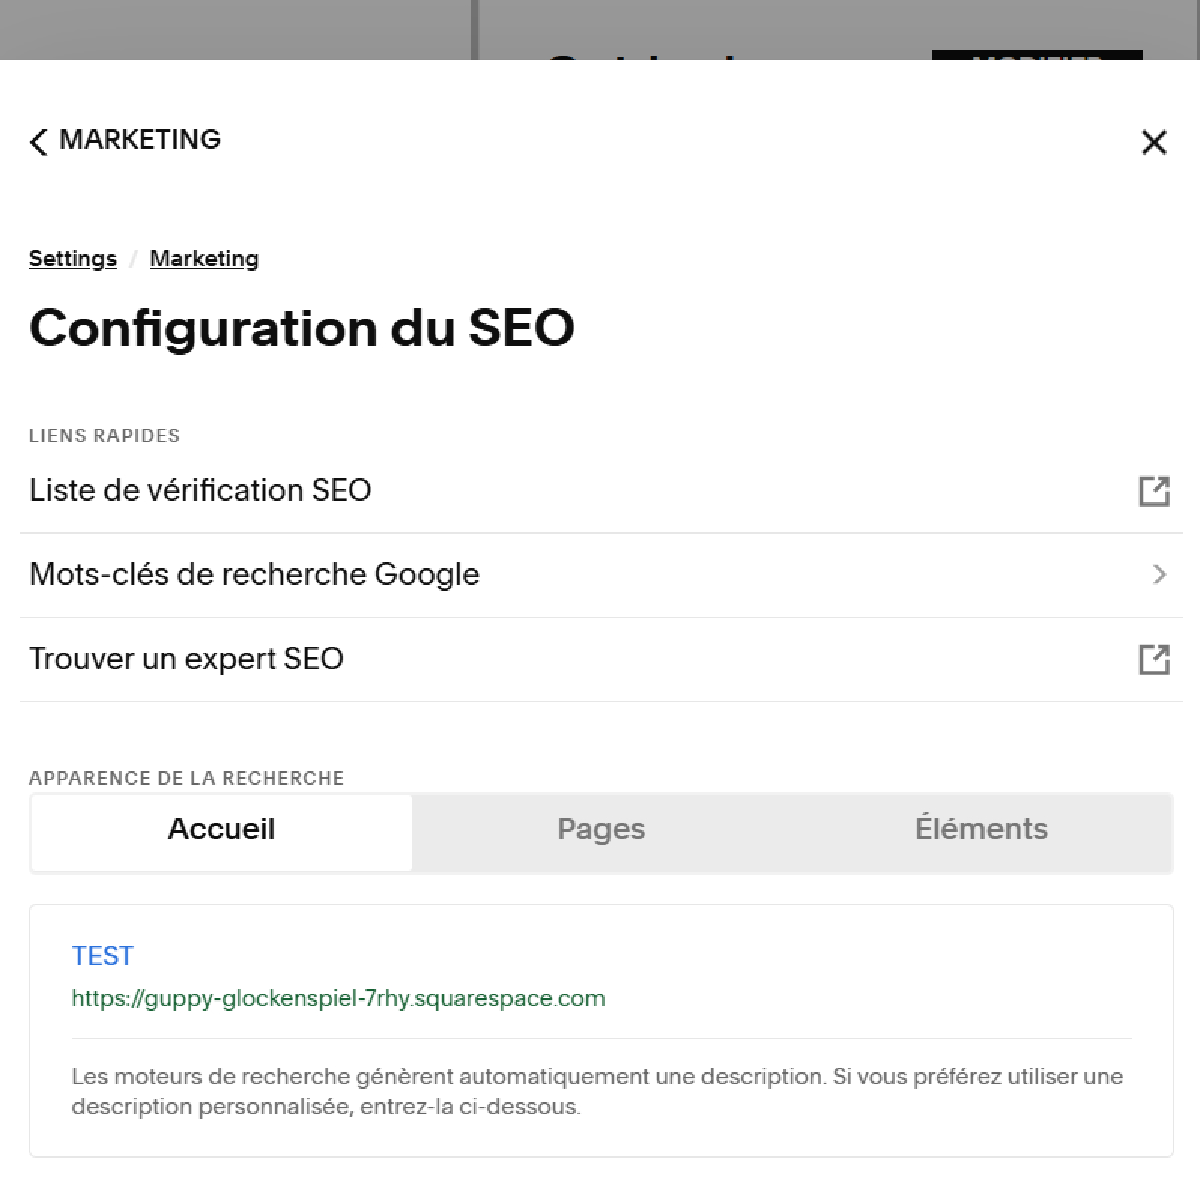Click external link icon for Trouver un expert SEO
This screenshot has width=1200, height=1200.
pos(1154,659)
